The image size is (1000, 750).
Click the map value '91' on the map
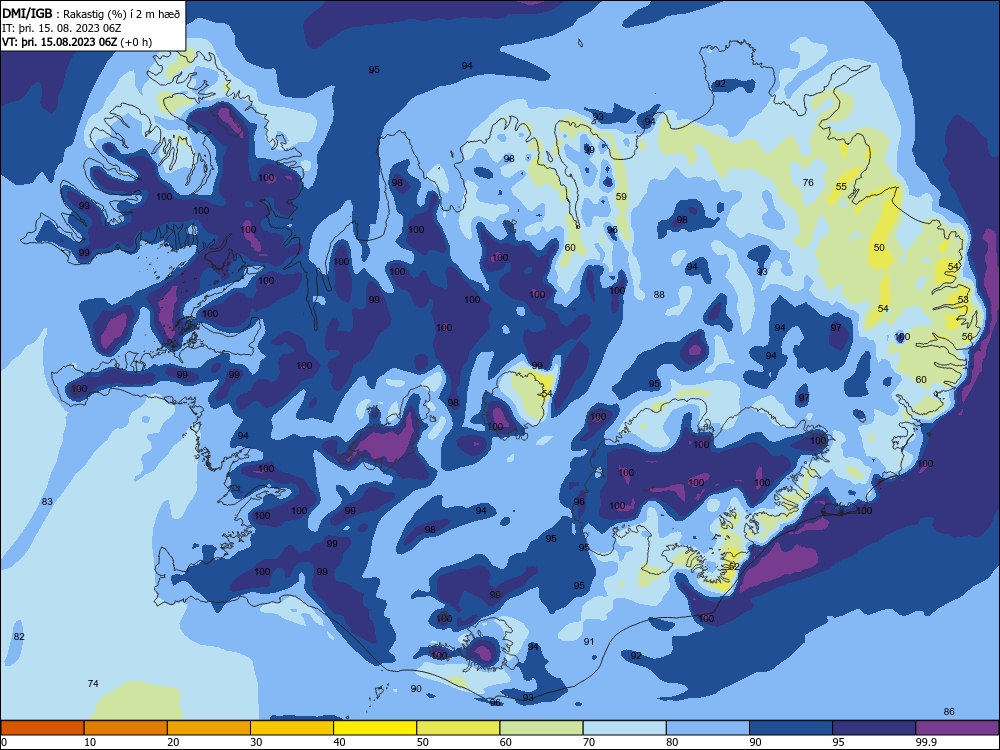pos(589,642)
